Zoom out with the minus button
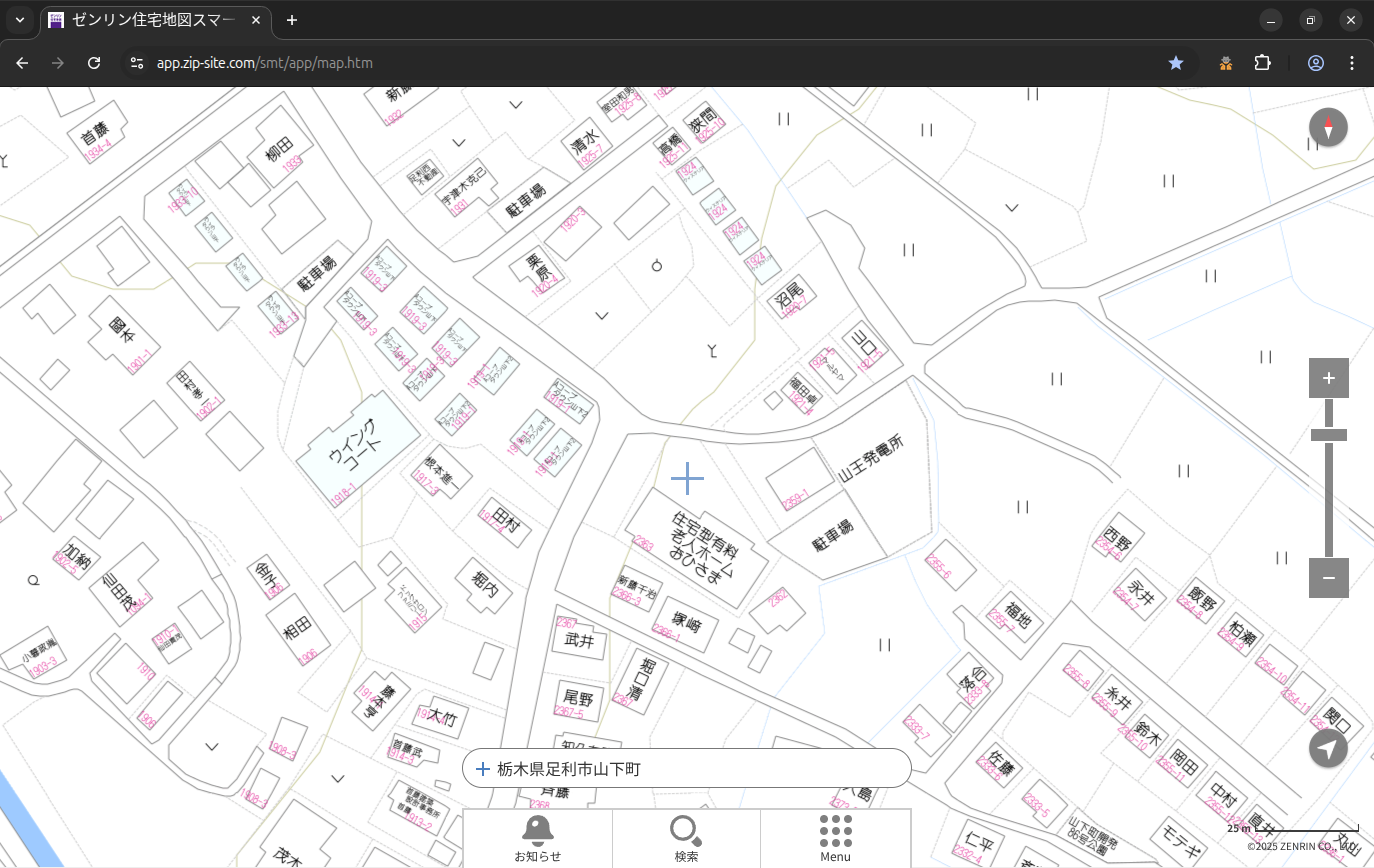The height and width of the screenshot is (868, 1374). point(1328,578)
